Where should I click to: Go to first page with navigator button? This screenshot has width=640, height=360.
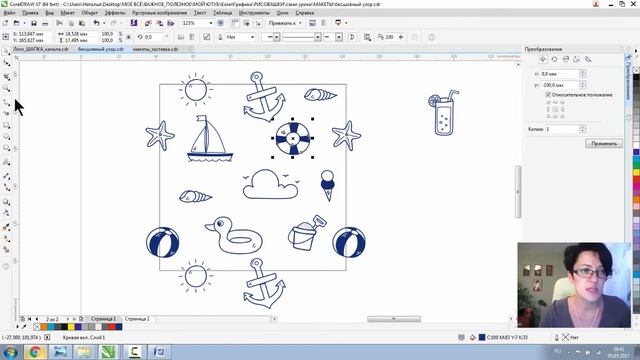click(29, 319)
